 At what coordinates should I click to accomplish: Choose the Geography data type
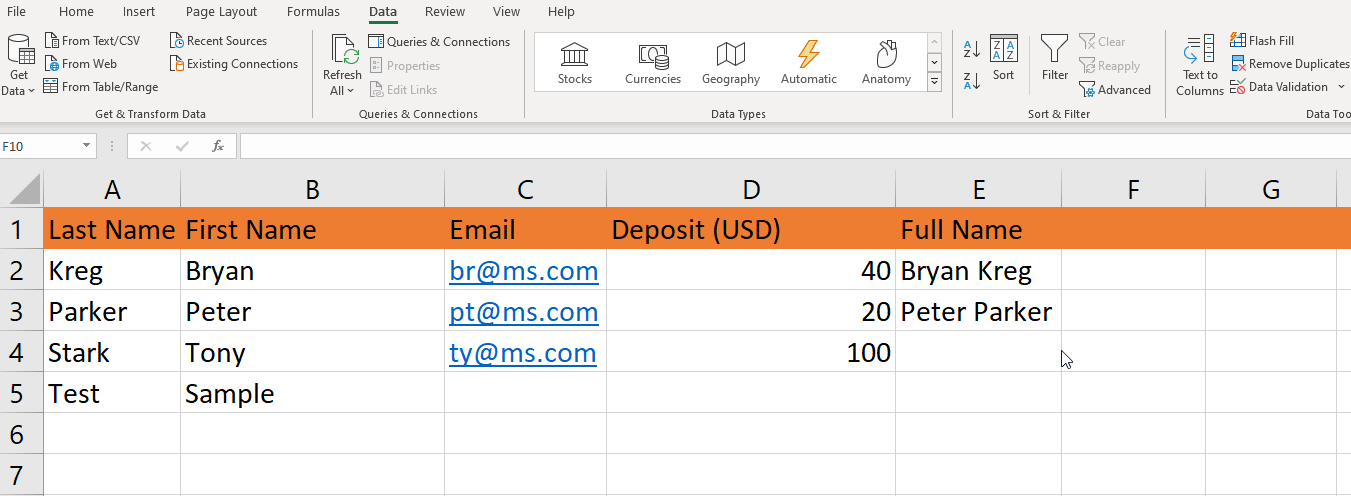[731, 62]
